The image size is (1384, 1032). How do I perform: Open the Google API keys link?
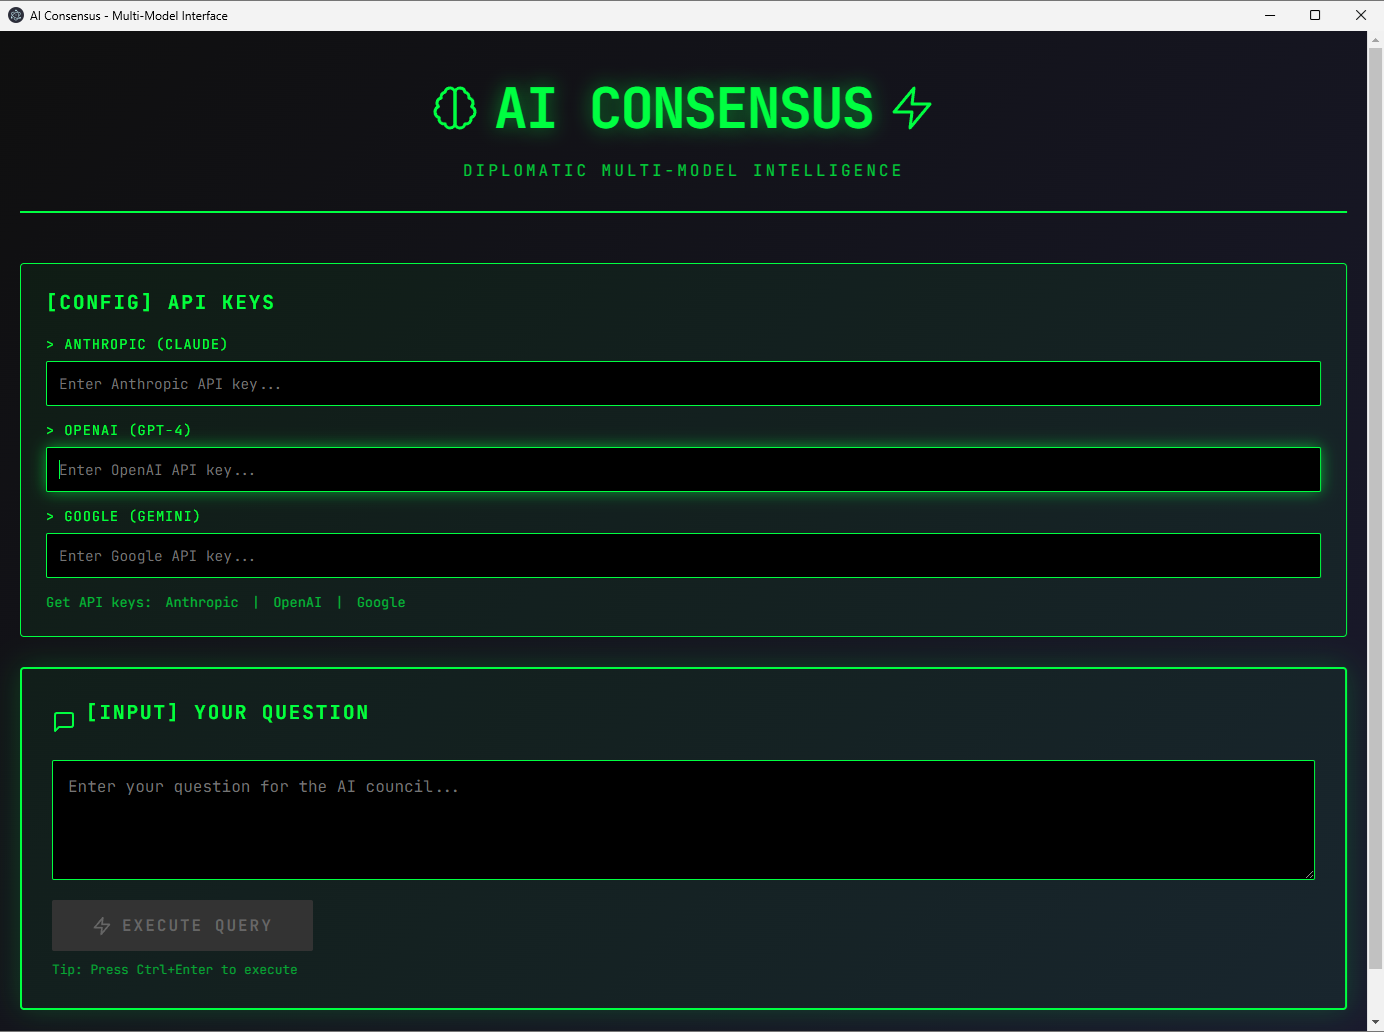click(x=380, y=602)
